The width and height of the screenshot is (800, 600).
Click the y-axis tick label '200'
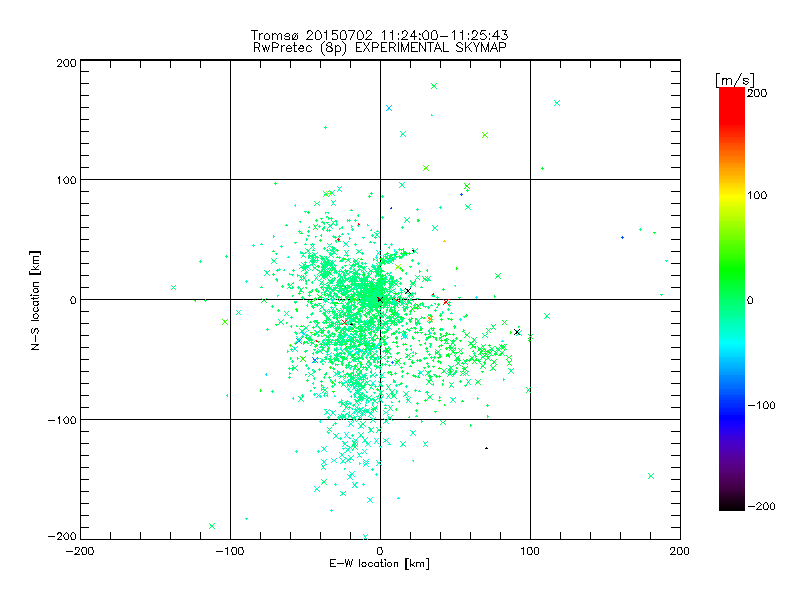[x=66, y=63]
